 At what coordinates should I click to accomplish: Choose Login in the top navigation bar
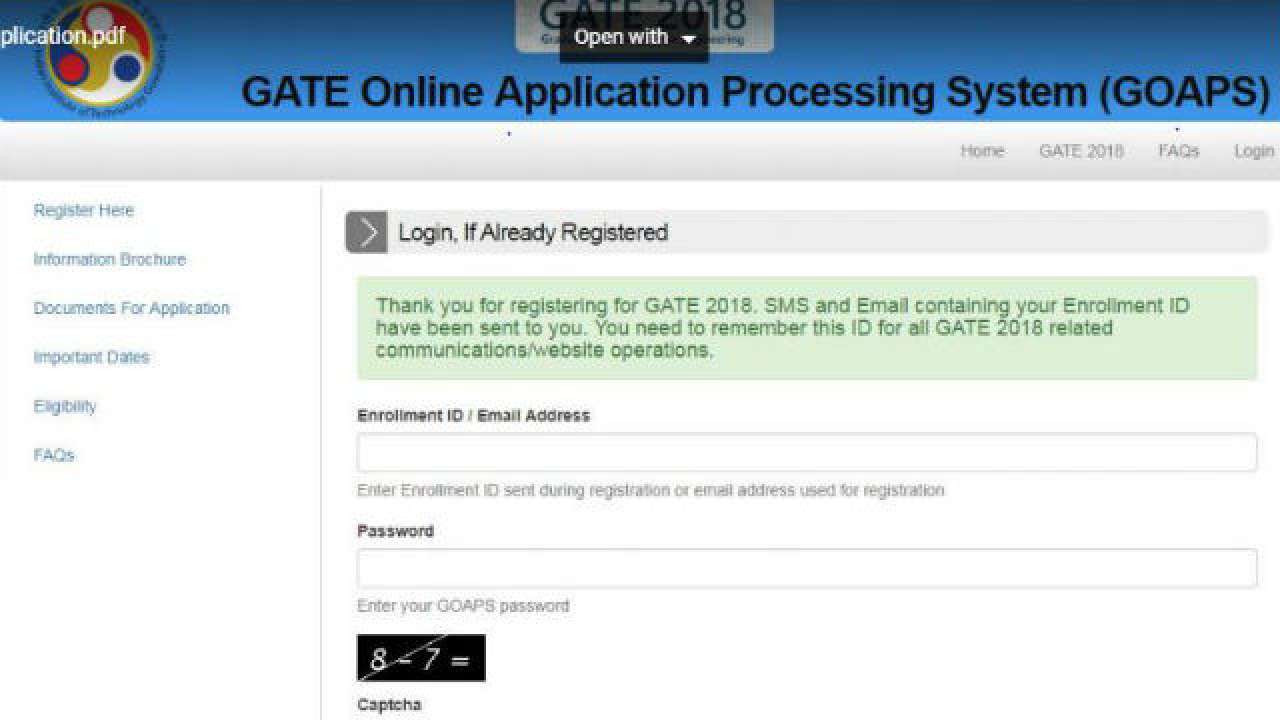1253,151
